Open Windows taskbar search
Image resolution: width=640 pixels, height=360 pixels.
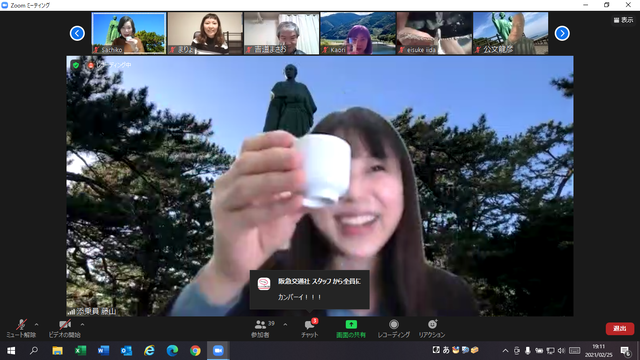(x=34, y=351)
